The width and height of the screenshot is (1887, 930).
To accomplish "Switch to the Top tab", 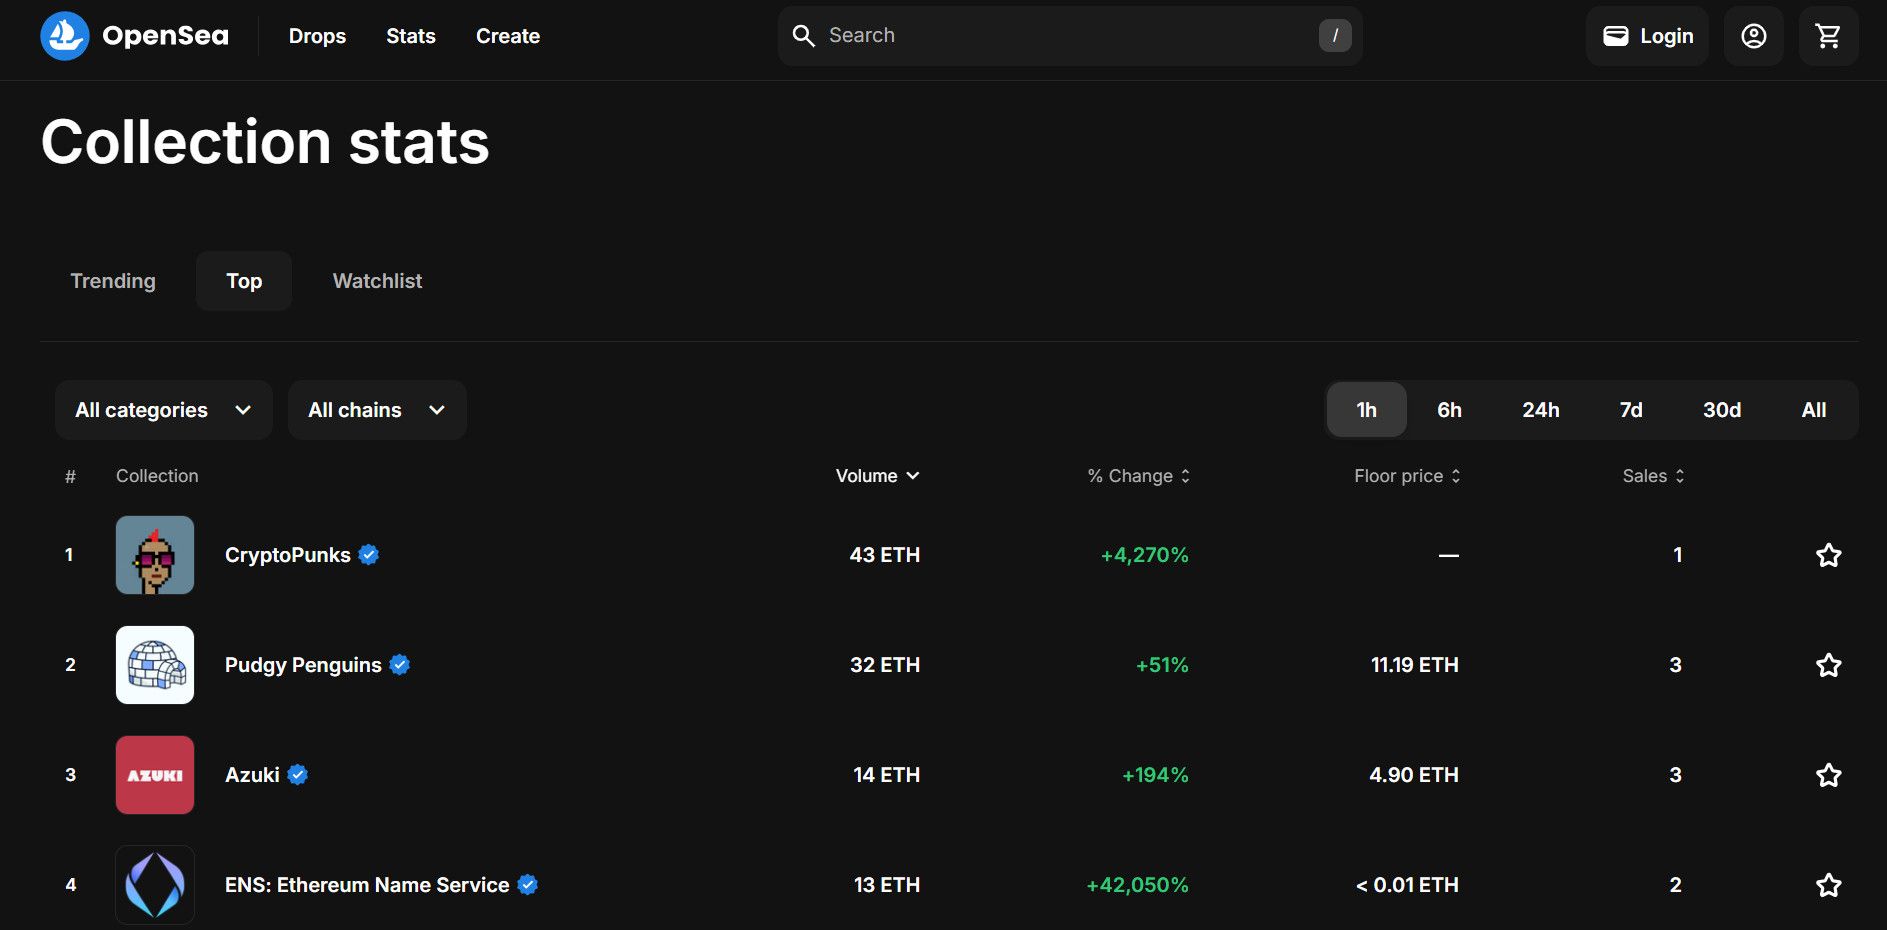I will pyautogui.click(x=244, y=281).
